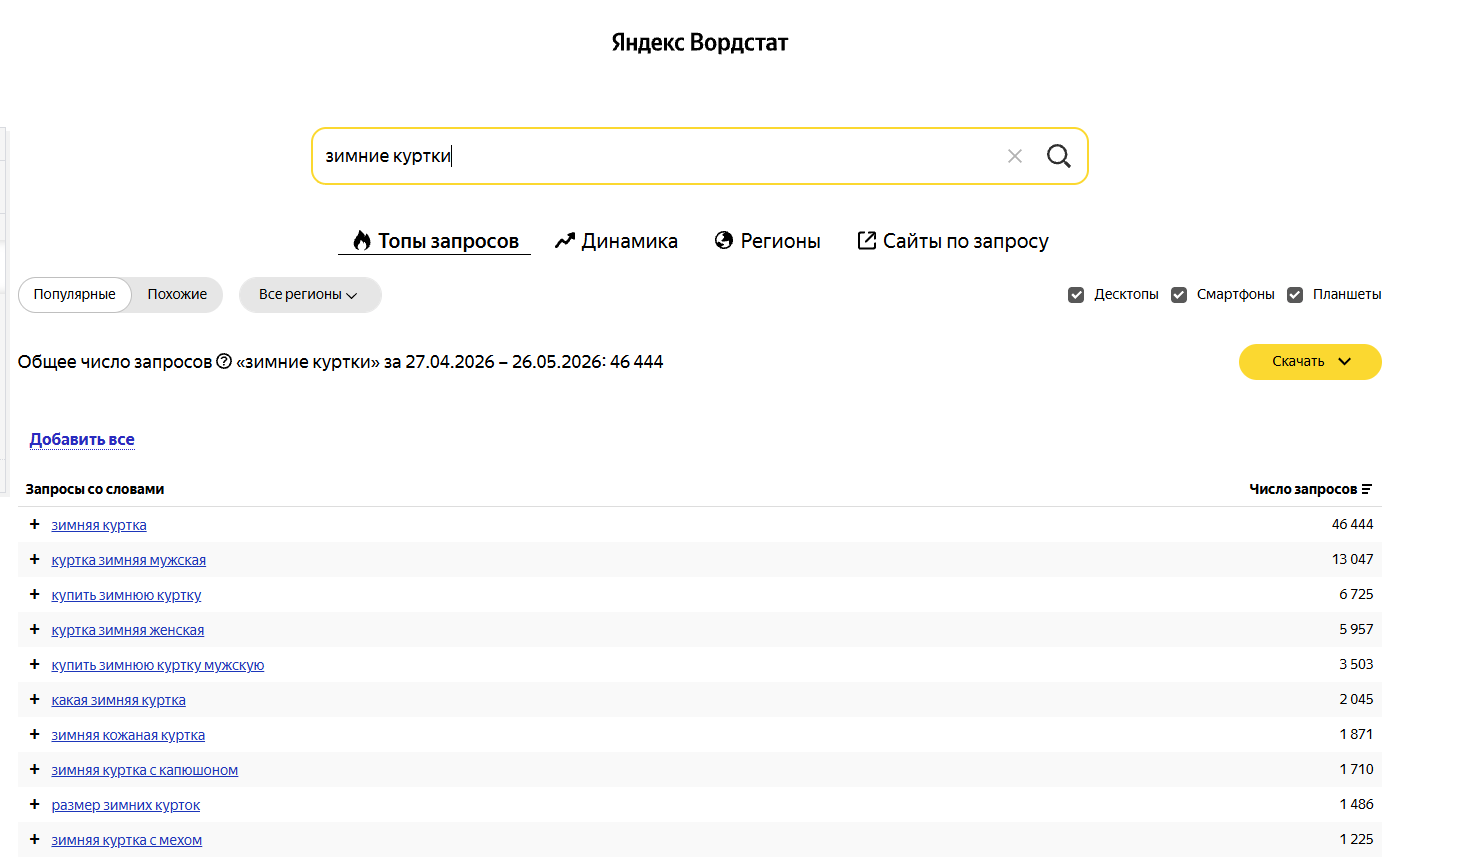
Task: Open the 'зимняя кожаная куртка' query link
Action: 128,735
